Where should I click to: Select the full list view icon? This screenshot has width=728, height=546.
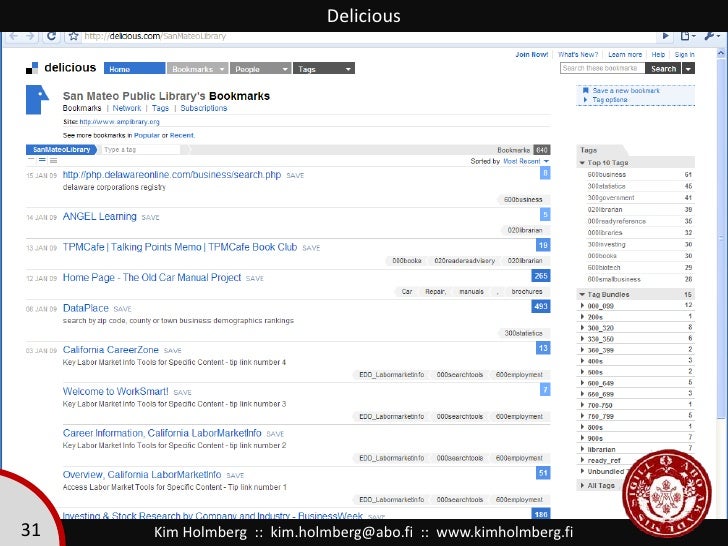point(53,160)
